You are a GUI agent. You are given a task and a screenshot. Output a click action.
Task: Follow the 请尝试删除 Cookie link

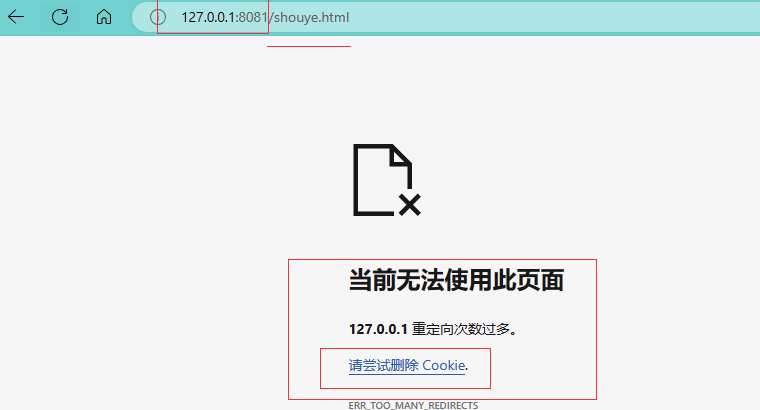pyautogui.click(x=407, y=365)
